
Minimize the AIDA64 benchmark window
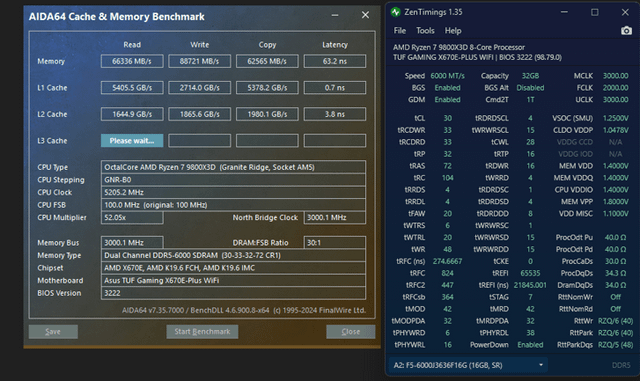click(335, 15)
